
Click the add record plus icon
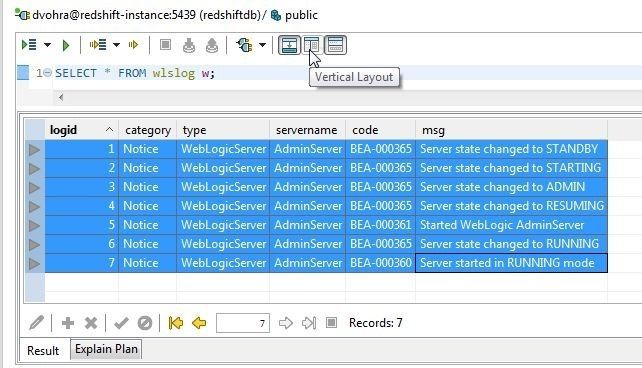coord(68,323)
